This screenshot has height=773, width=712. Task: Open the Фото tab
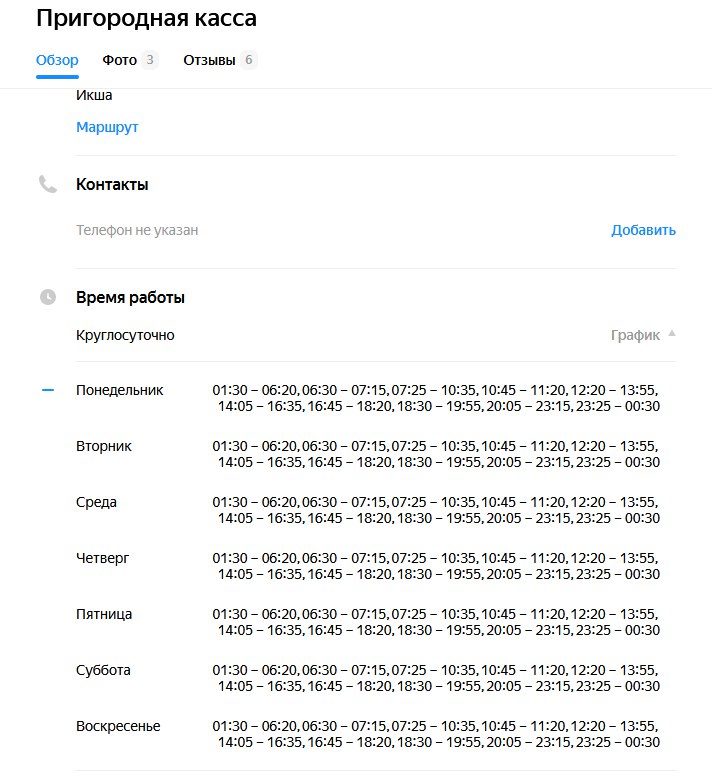[119, 60]
